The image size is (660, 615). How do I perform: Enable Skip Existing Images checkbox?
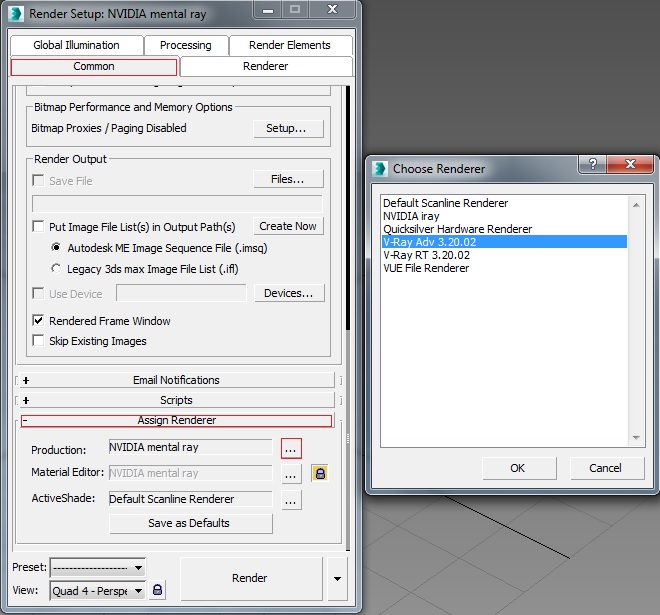coord(38,340)
